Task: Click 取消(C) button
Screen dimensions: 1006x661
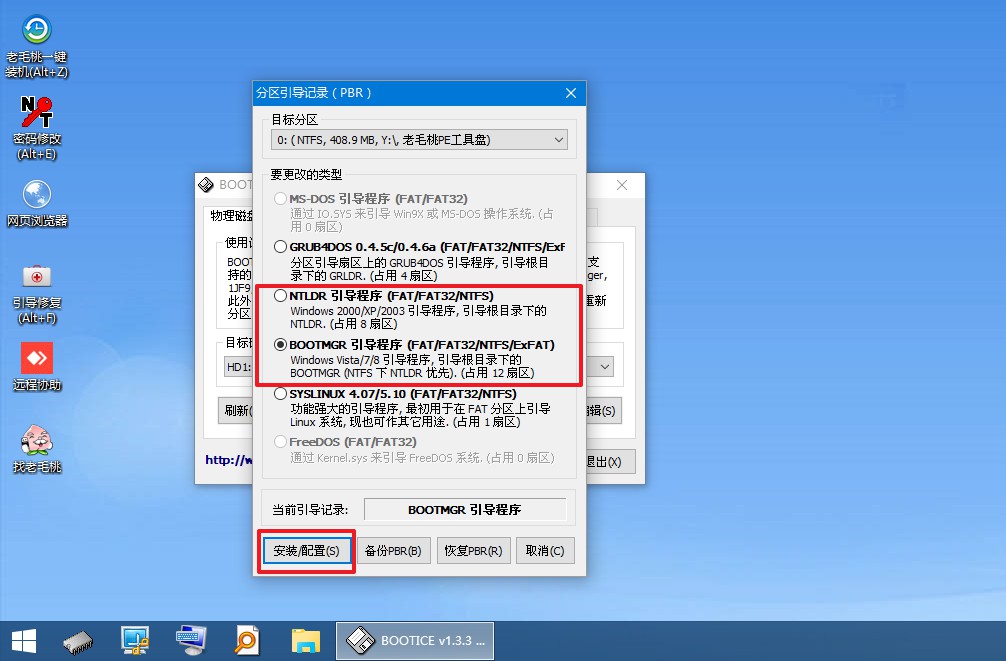Action: [545, 551]
